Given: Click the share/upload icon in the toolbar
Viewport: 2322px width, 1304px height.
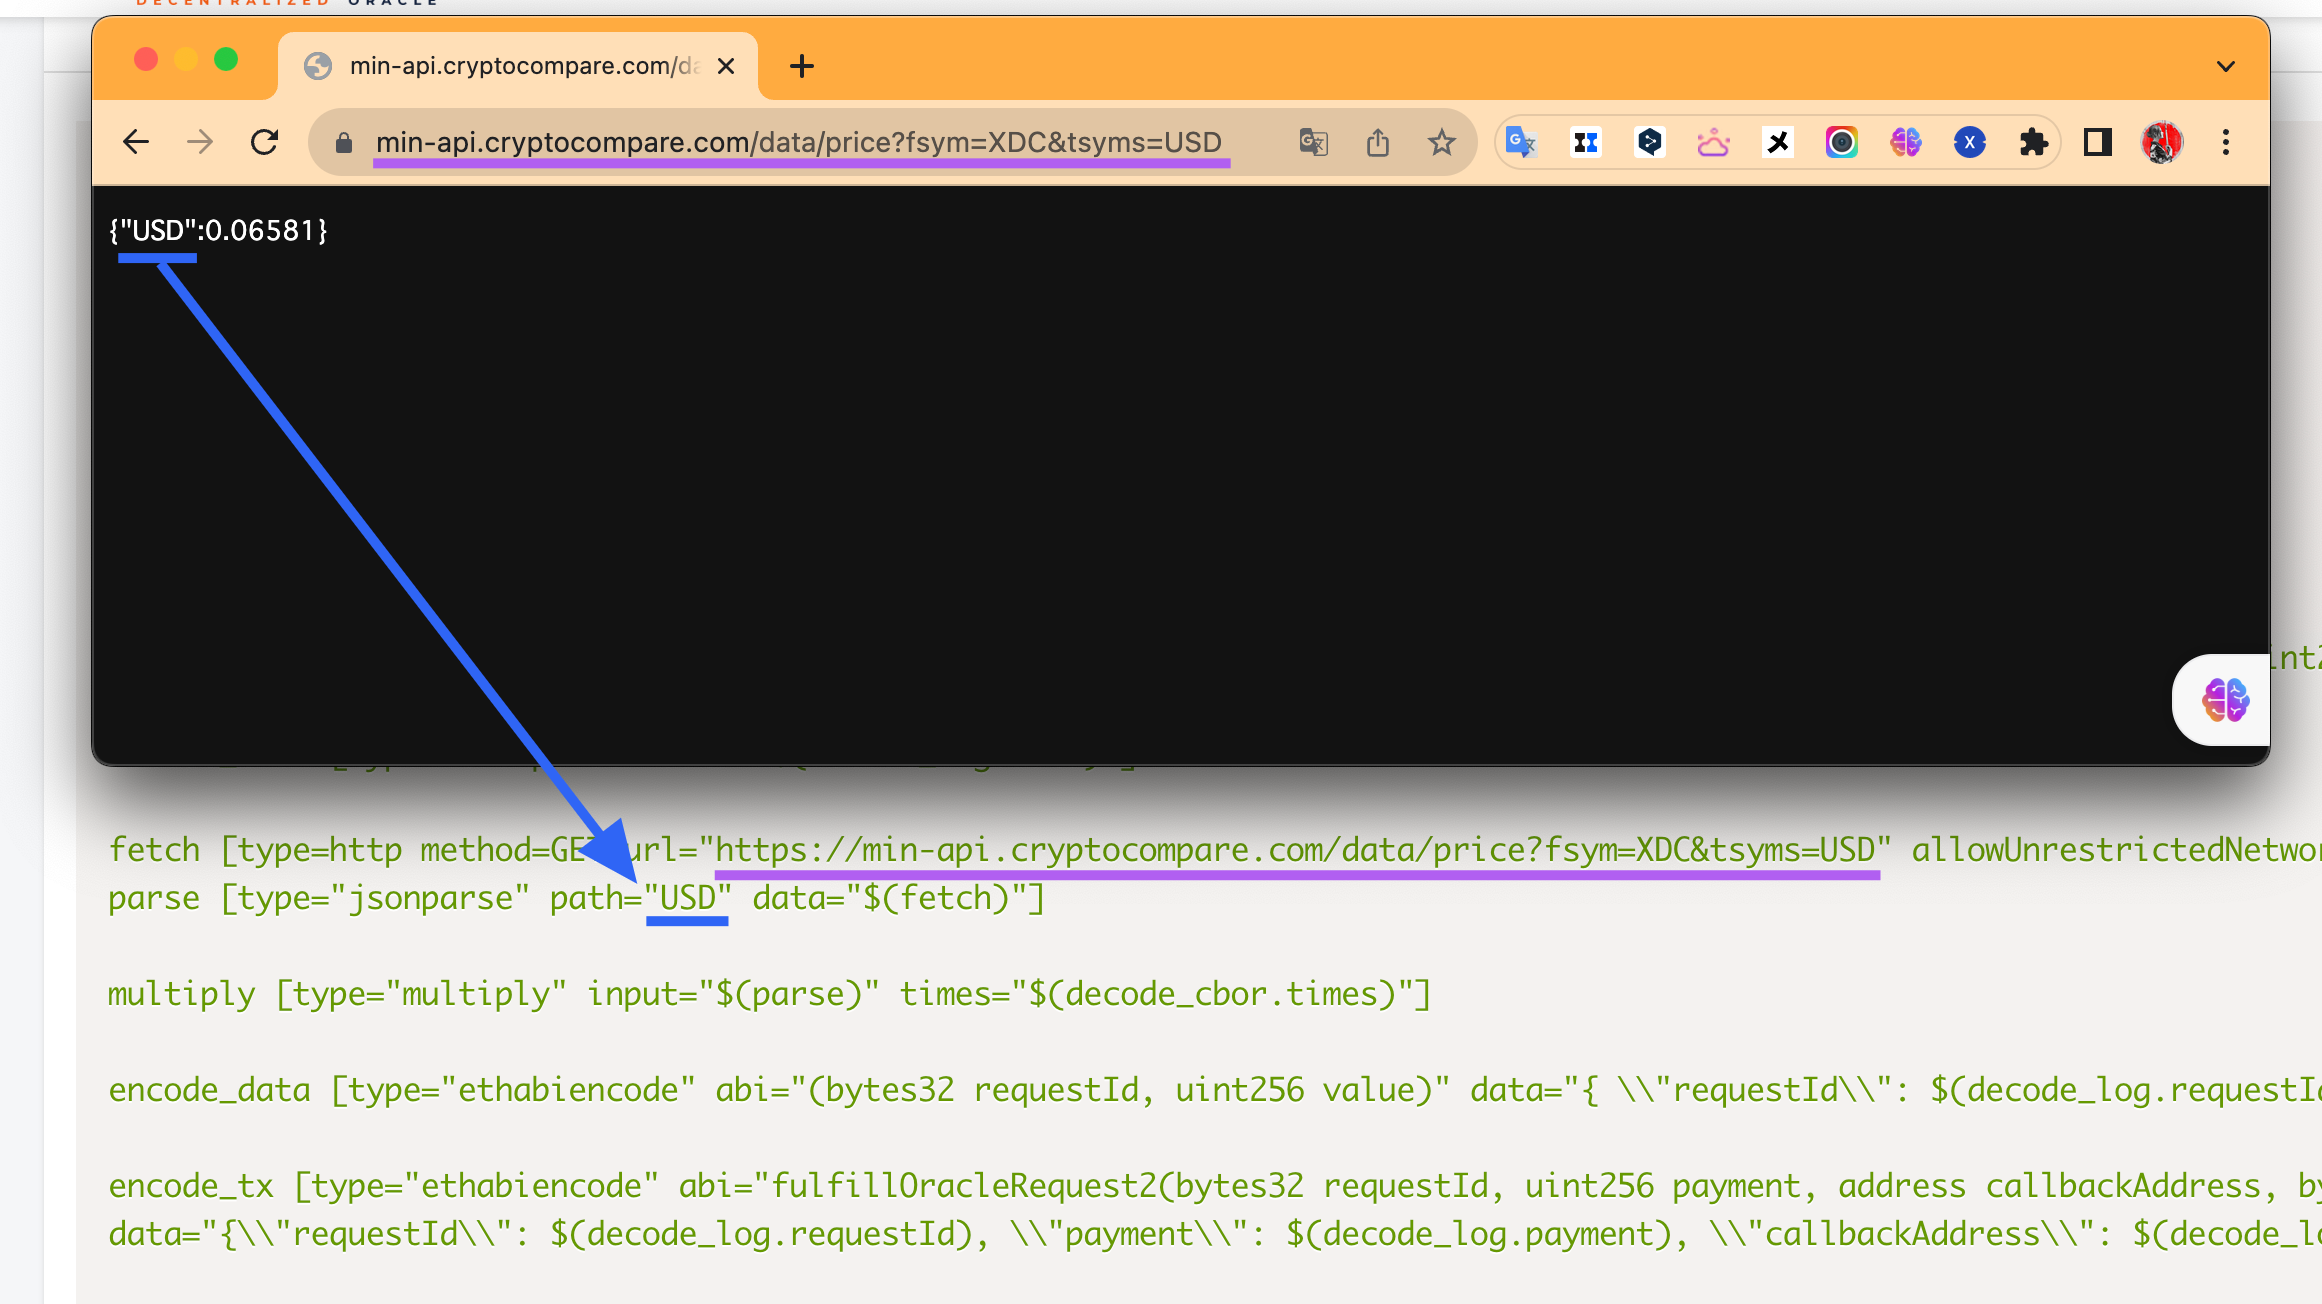Looking at the screenshot, I should [x=1378, y=142].
